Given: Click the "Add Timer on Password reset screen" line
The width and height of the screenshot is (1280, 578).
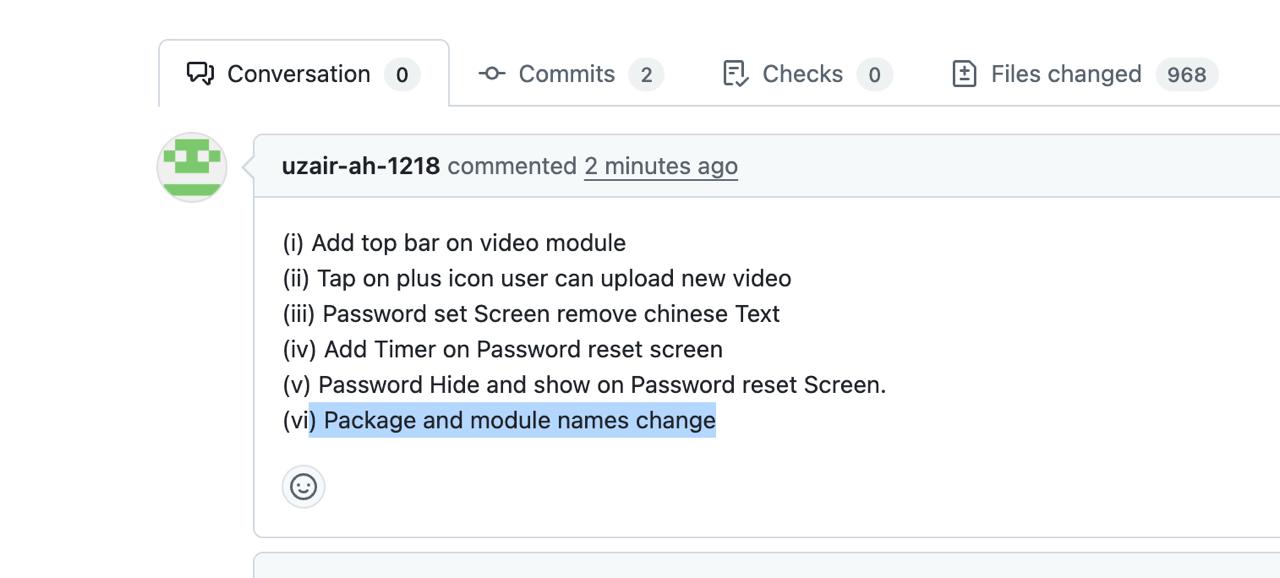Looking at the screenshot, I should (x=503, y=349).
